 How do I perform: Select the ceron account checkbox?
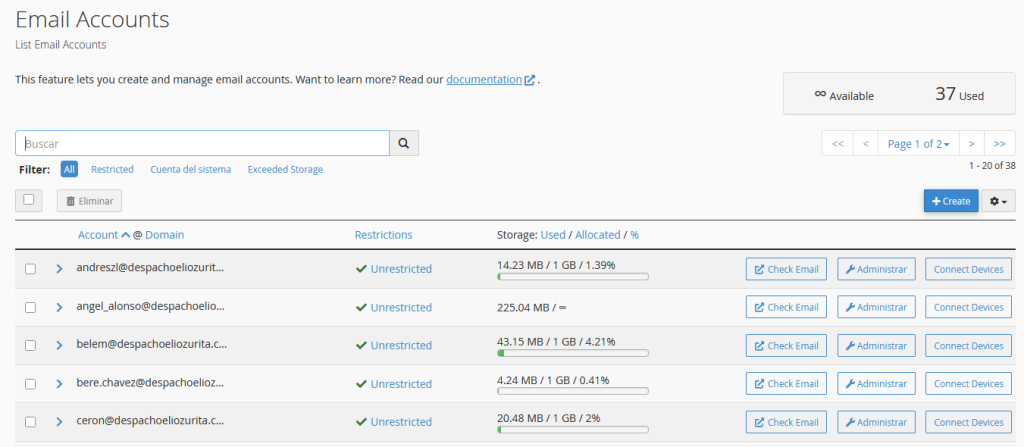(30, 422)
